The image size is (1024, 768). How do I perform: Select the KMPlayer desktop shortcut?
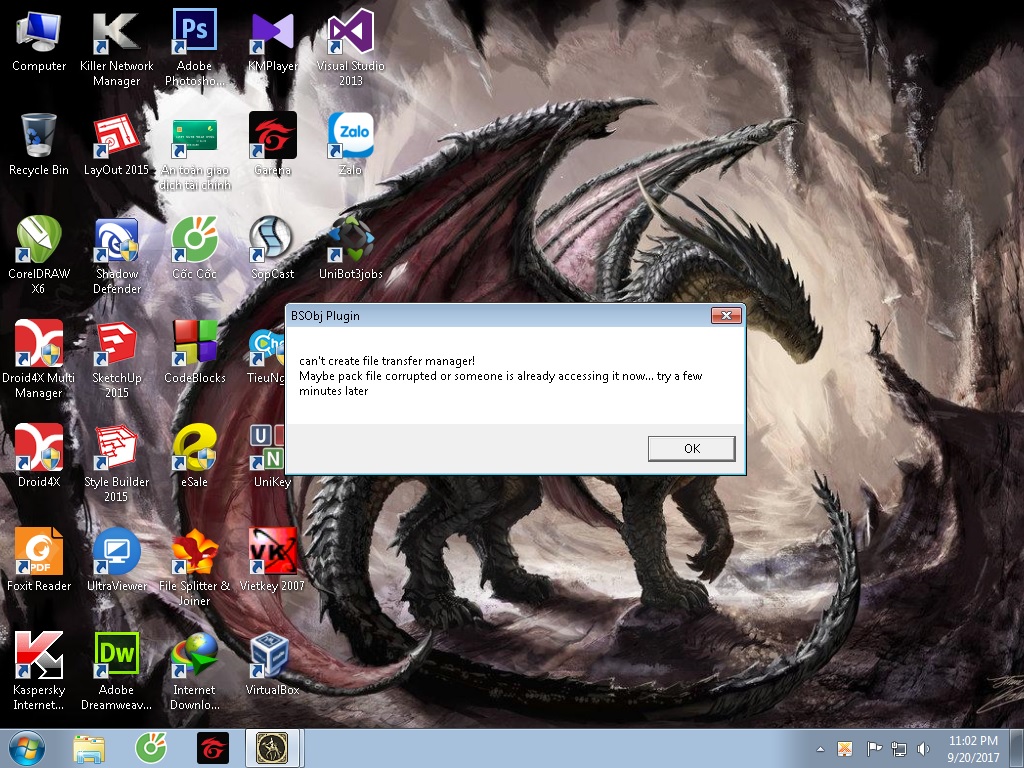point(272,40)
